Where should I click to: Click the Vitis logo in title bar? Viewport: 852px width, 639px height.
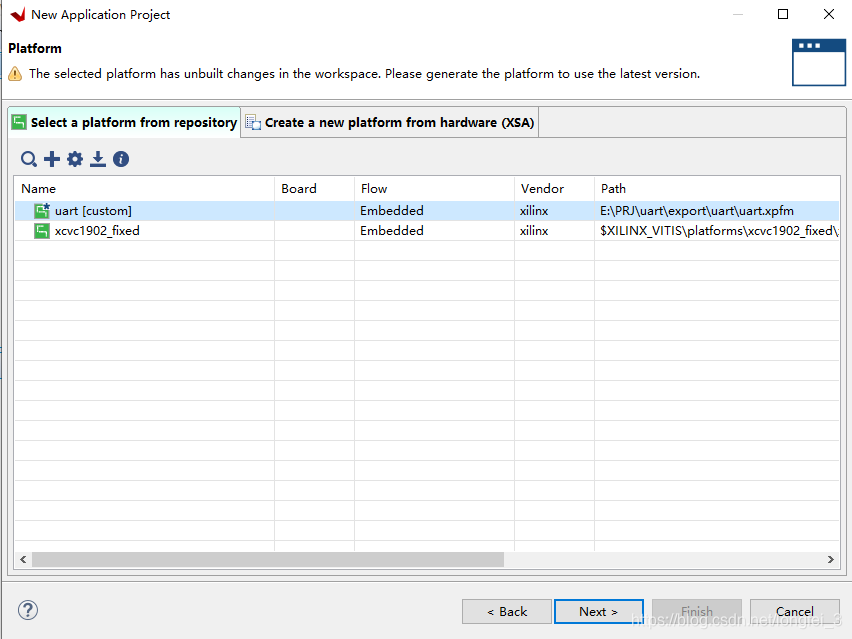tap(18, 15)
